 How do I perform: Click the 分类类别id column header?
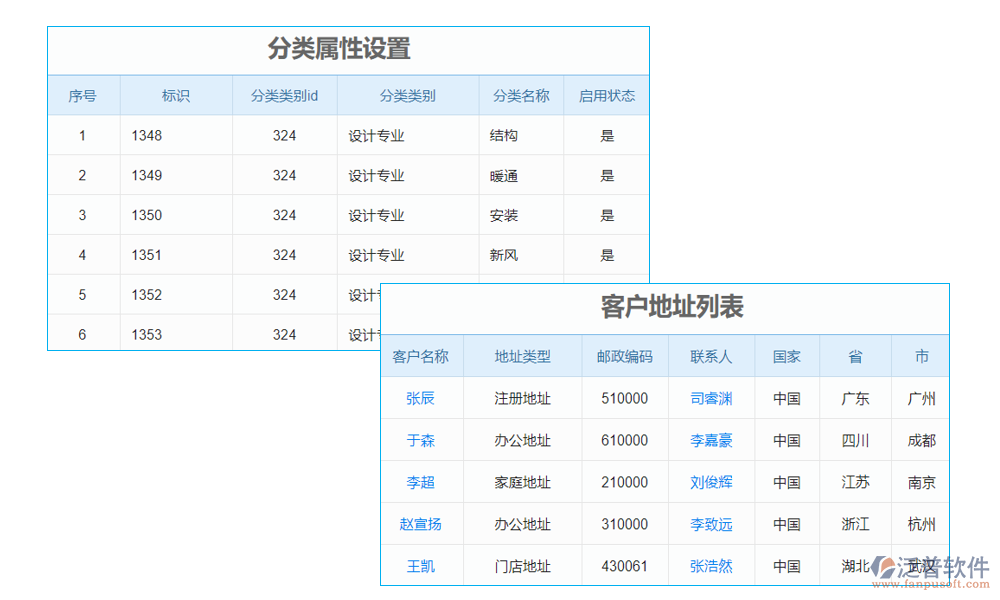point(284,95)
